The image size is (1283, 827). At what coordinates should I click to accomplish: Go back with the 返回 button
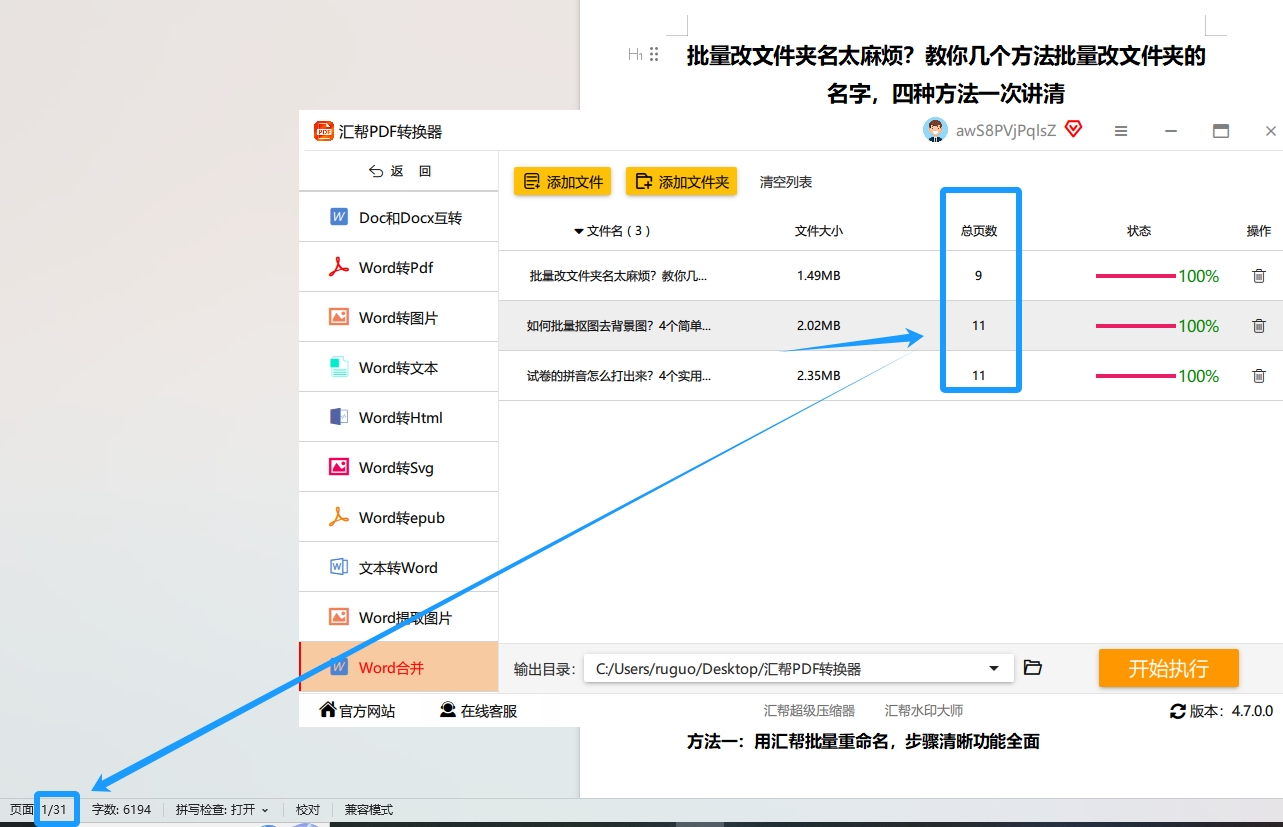(x=399, y=171)
